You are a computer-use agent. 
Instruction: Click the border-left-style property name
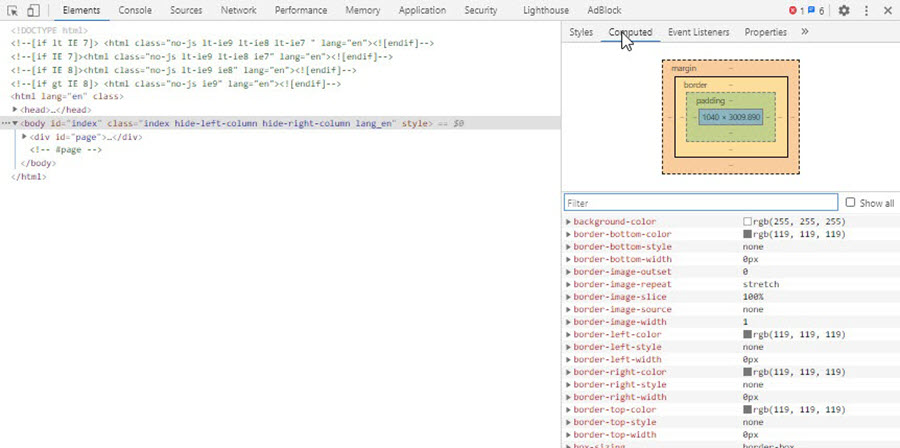click(x=617, y=346)
